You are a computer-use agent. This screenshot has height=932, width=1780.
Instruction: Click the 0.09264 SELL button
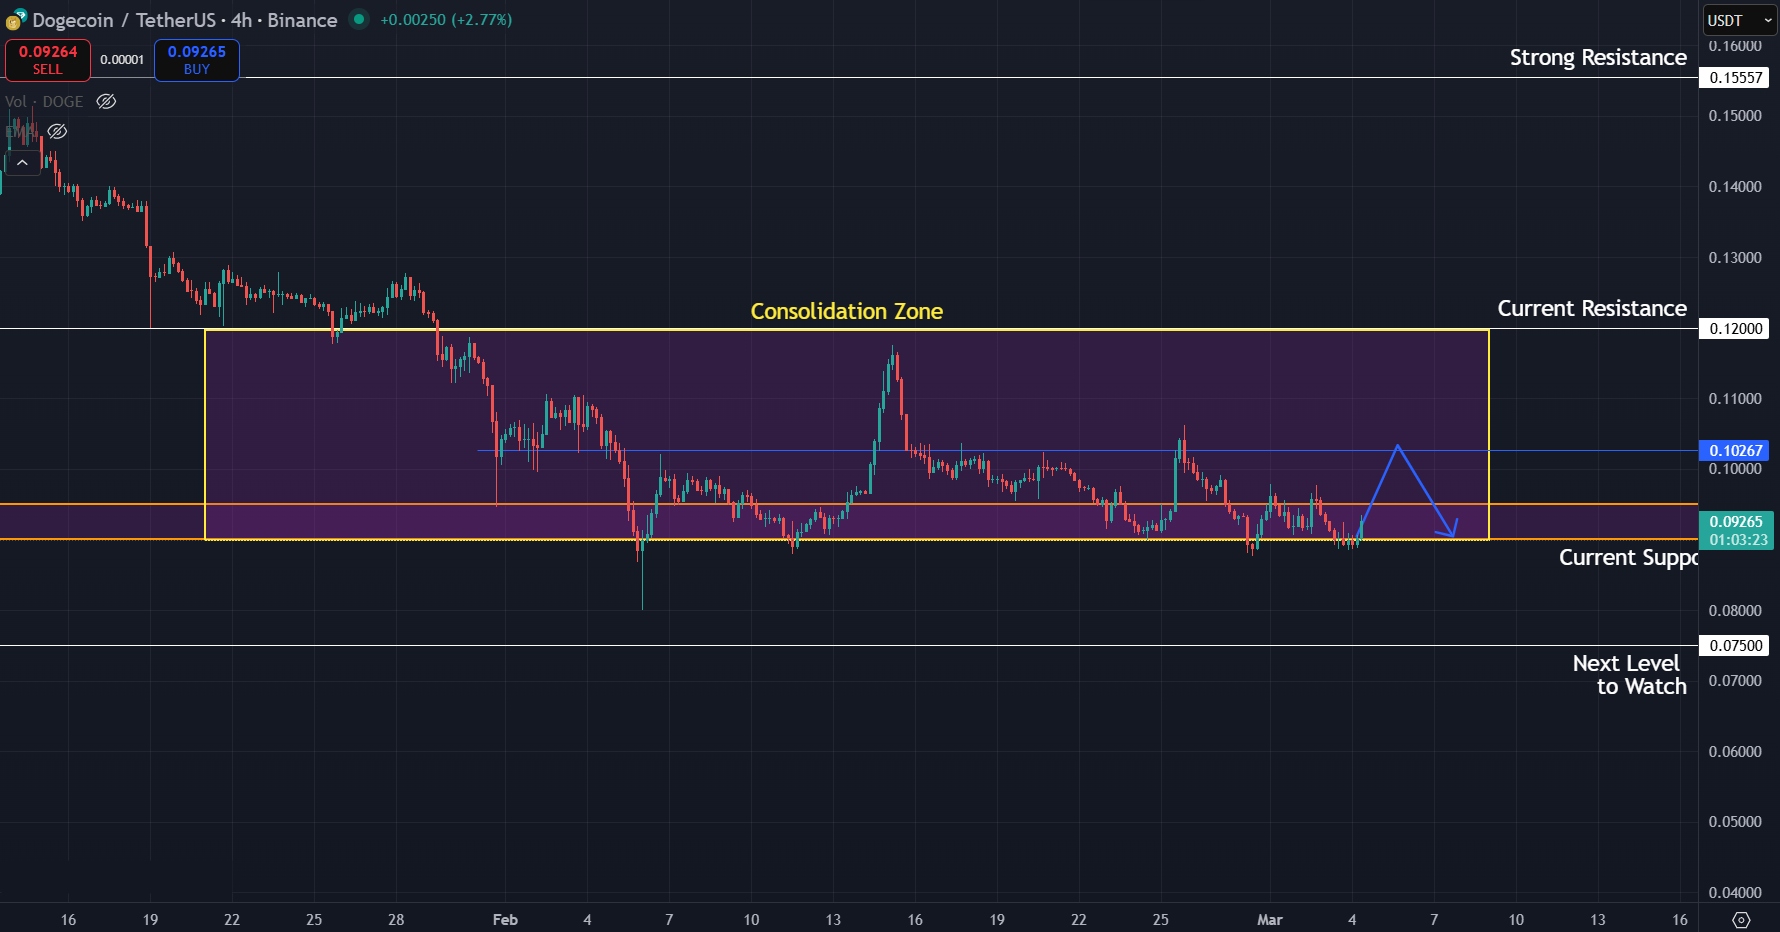[48, 60]
